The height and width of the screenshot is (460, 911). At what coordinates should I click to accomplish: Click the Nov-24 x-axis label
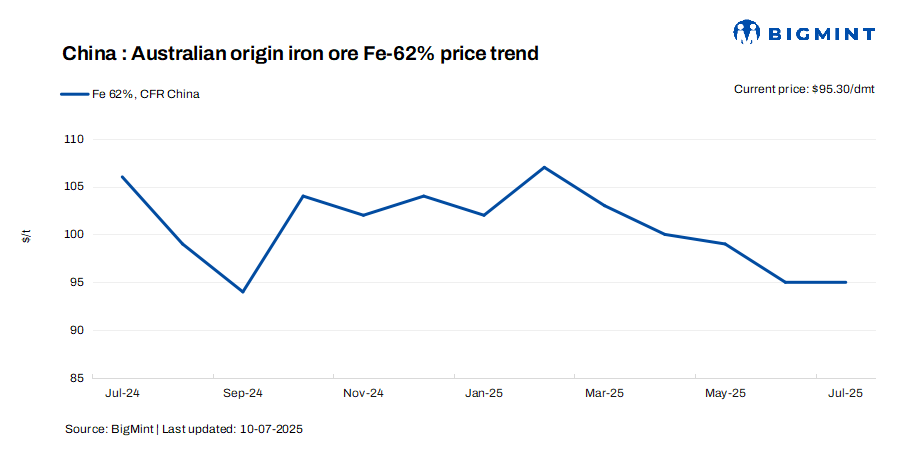tap(363, 394)
